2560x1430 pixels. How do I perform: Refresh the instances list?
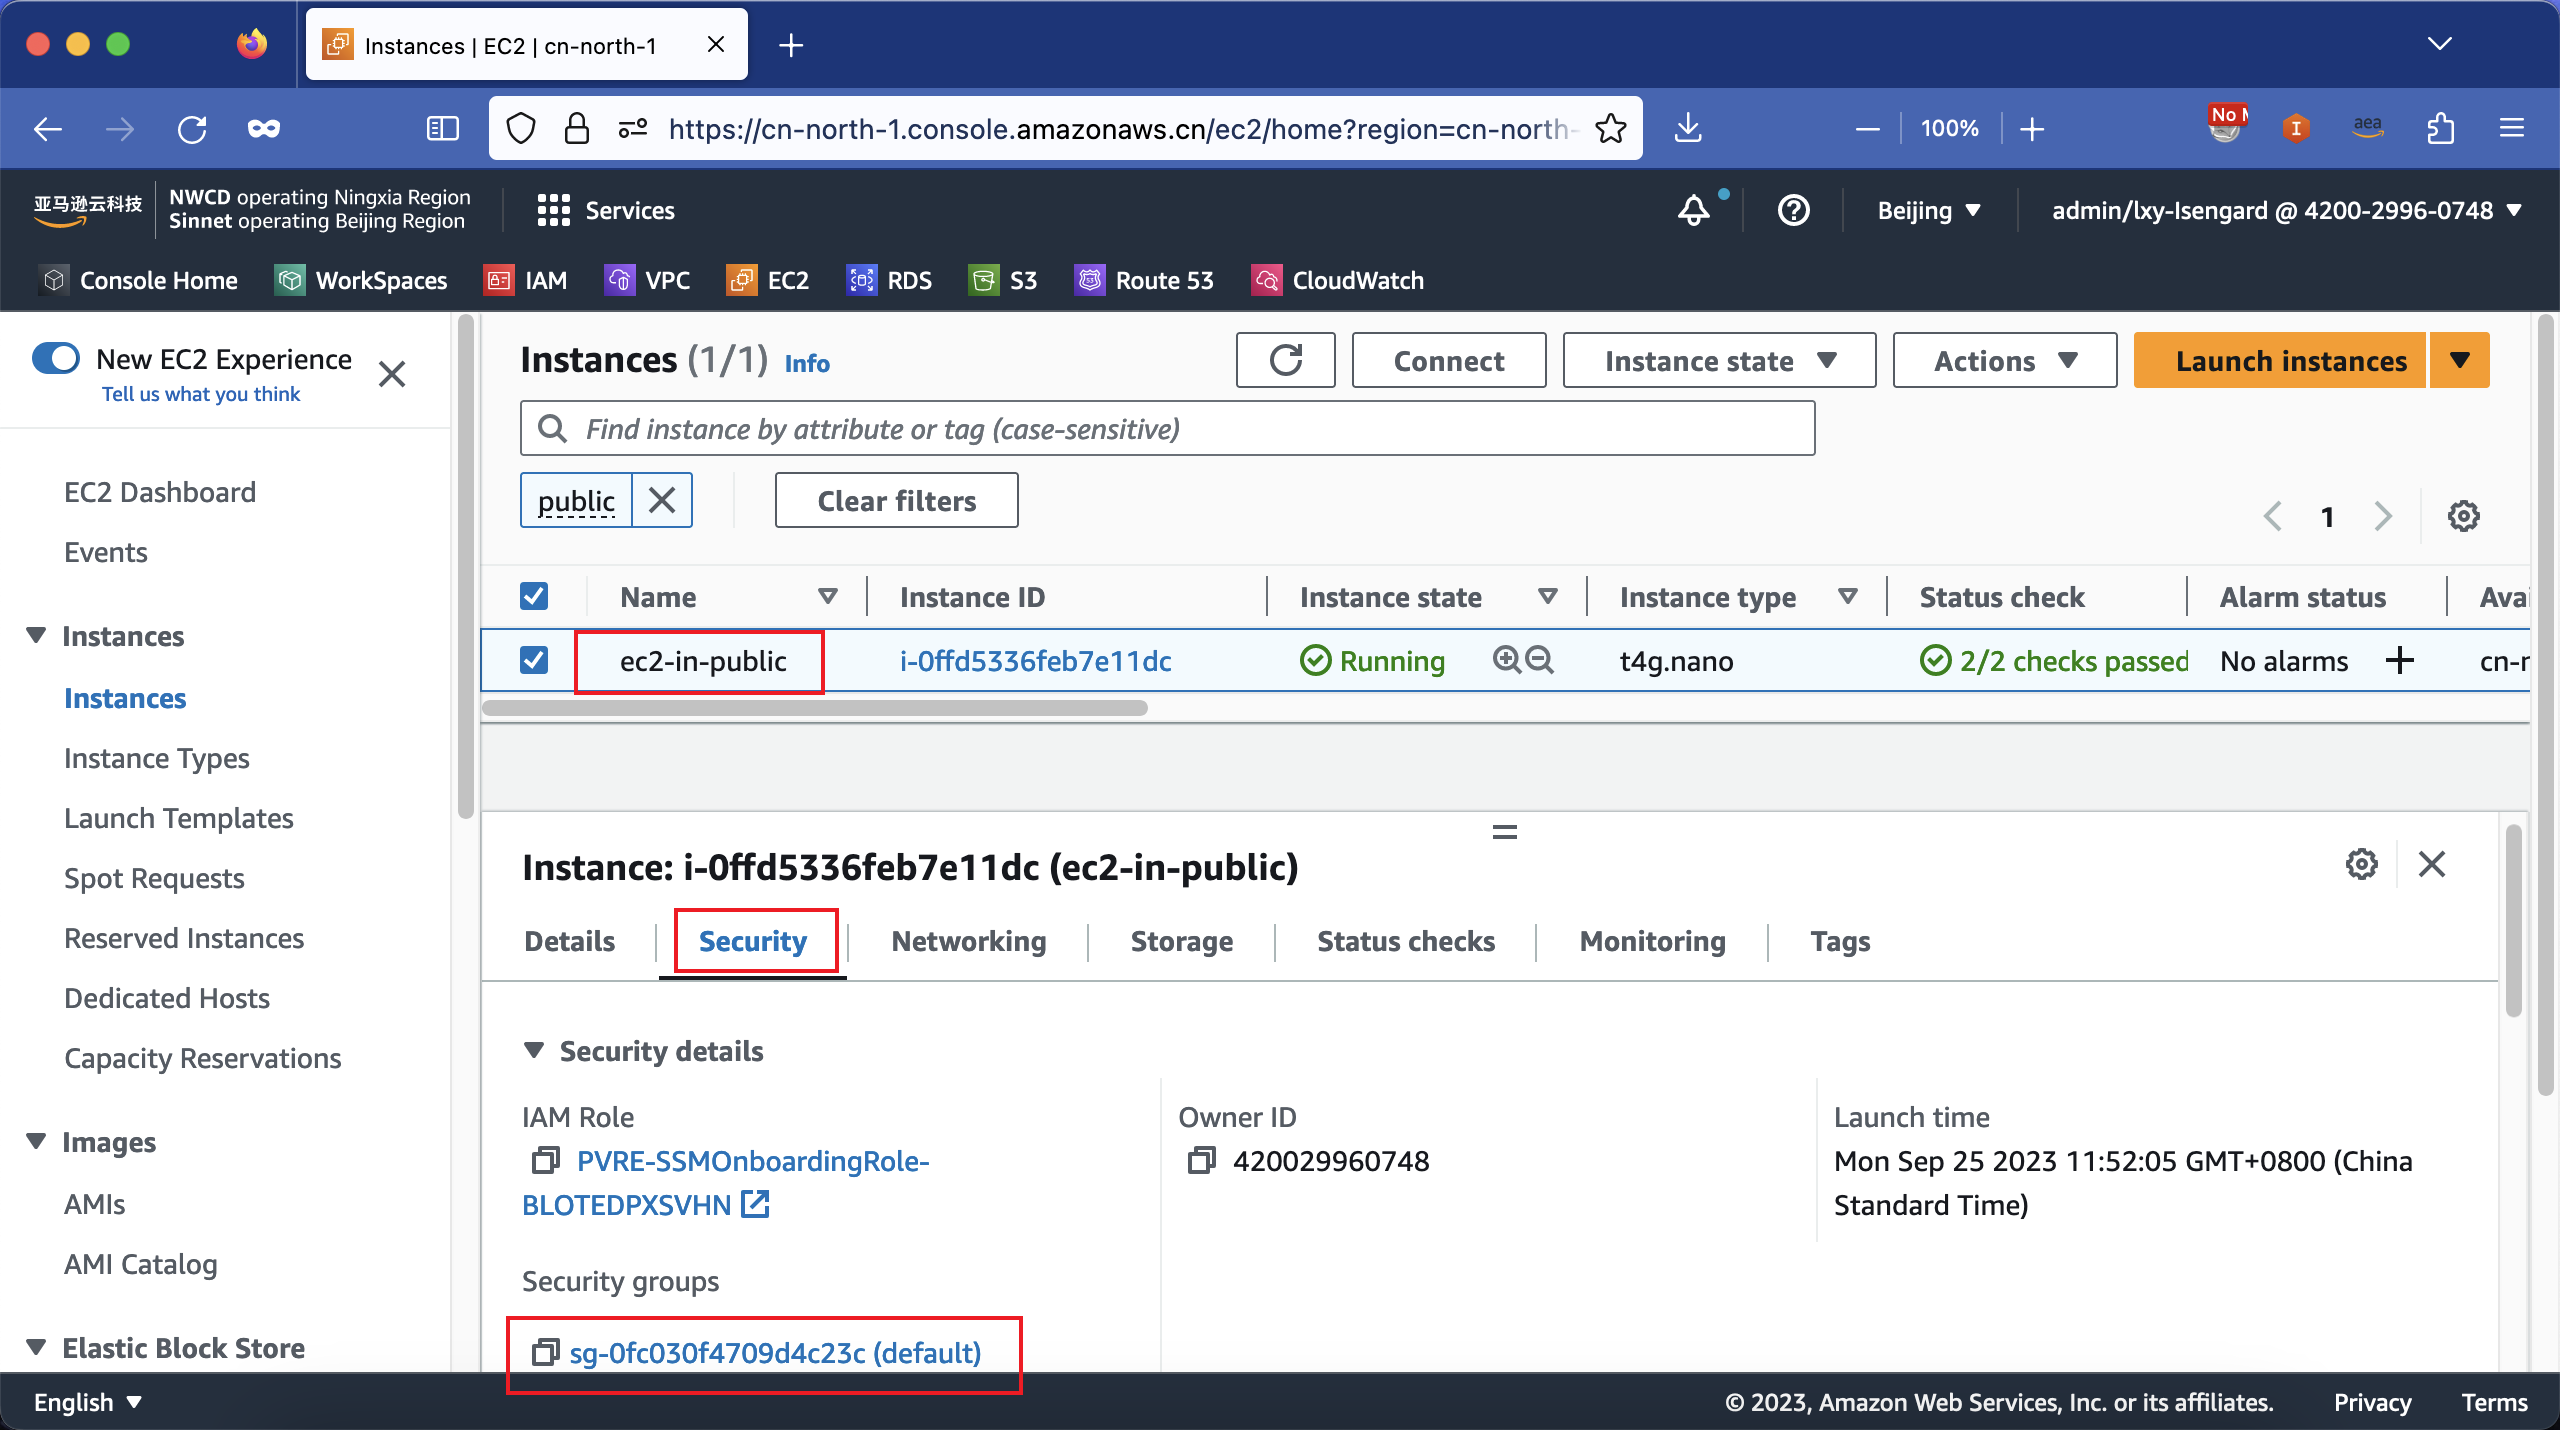click(x=1286, y=360)
